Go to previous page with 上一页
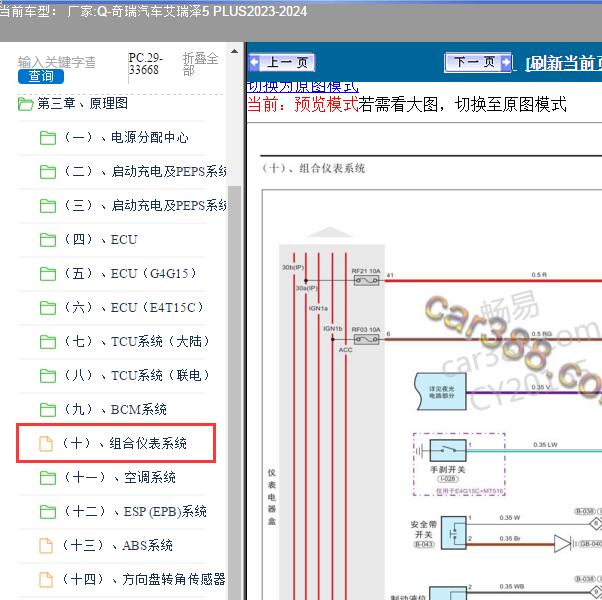This screenshot has width=602, height=600. tap(282, 63)
